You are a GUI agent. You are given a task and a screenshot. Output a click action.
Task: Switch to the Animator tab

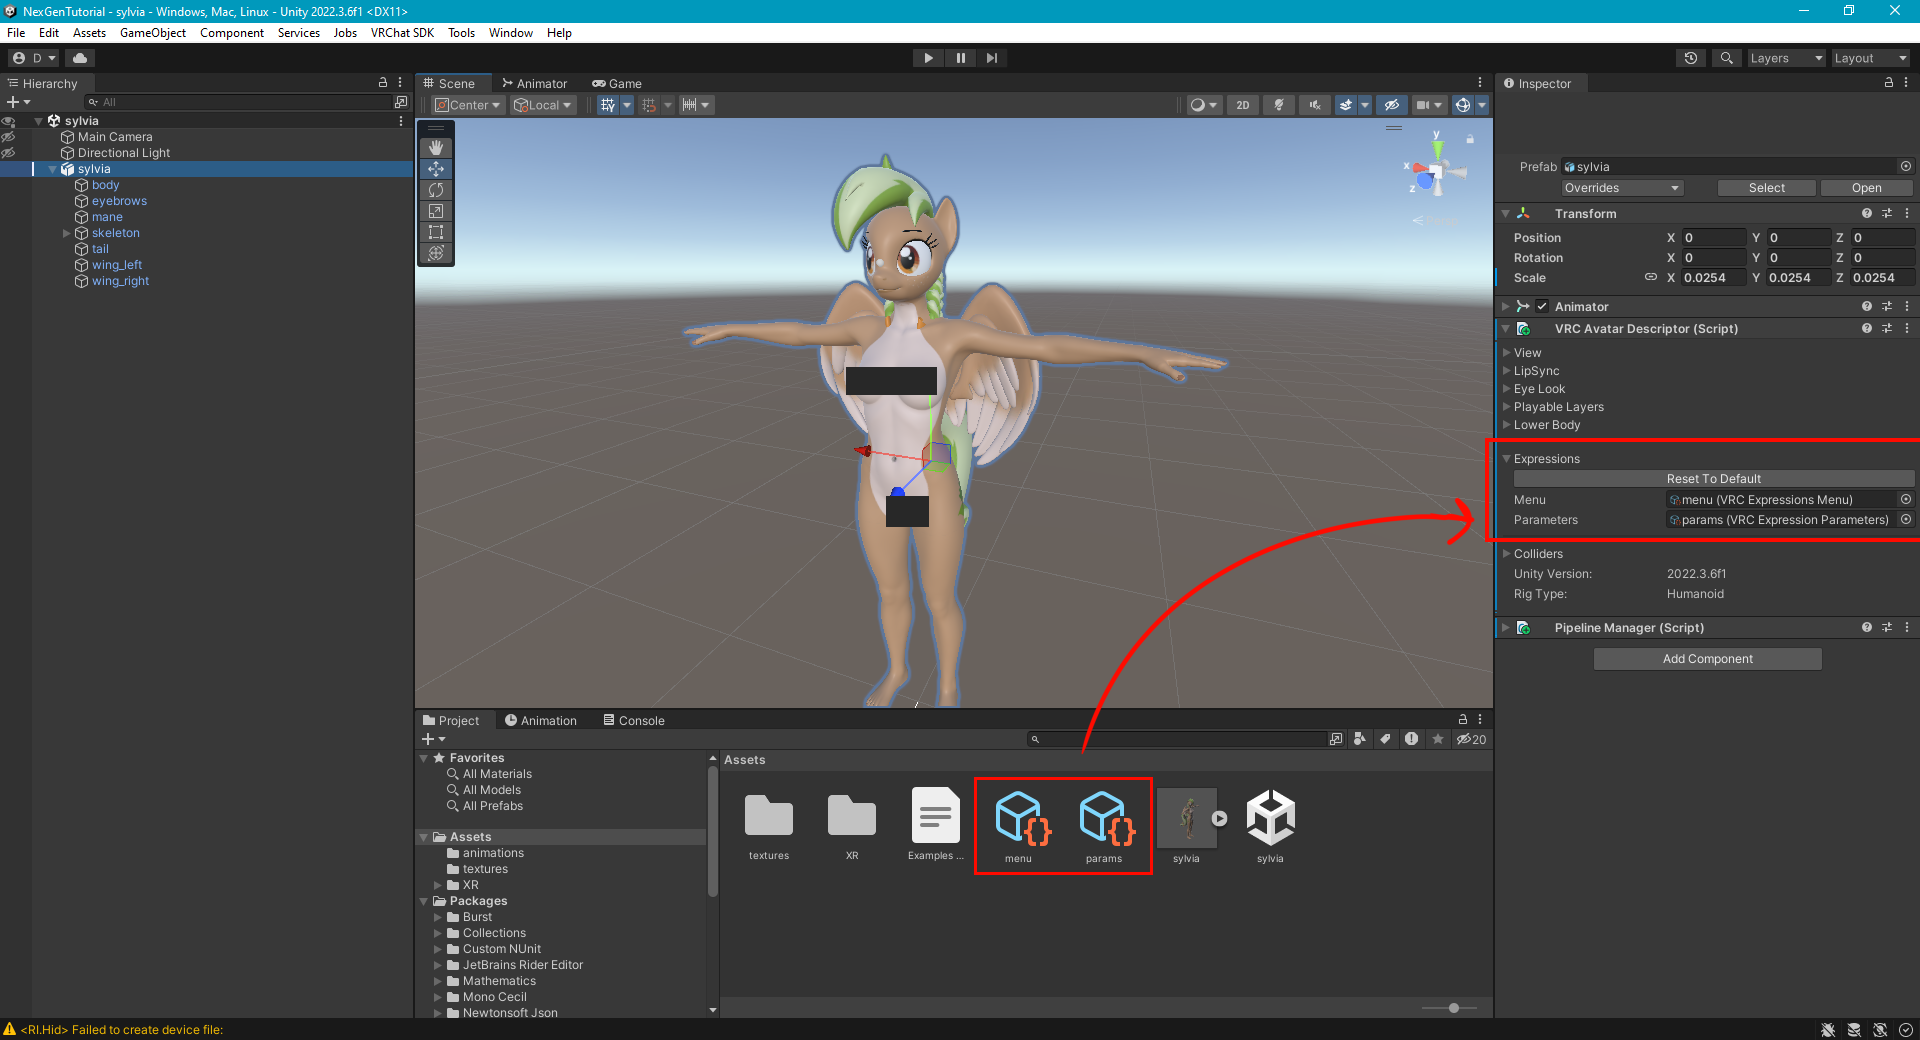[x=535, y=84]
